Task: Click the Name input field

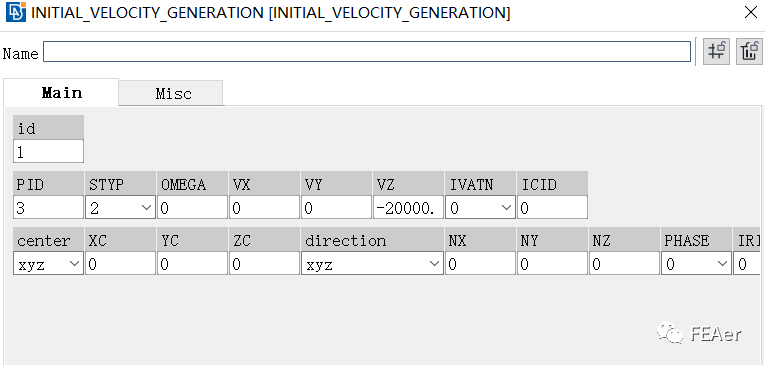Action: [x=367, y=52]
